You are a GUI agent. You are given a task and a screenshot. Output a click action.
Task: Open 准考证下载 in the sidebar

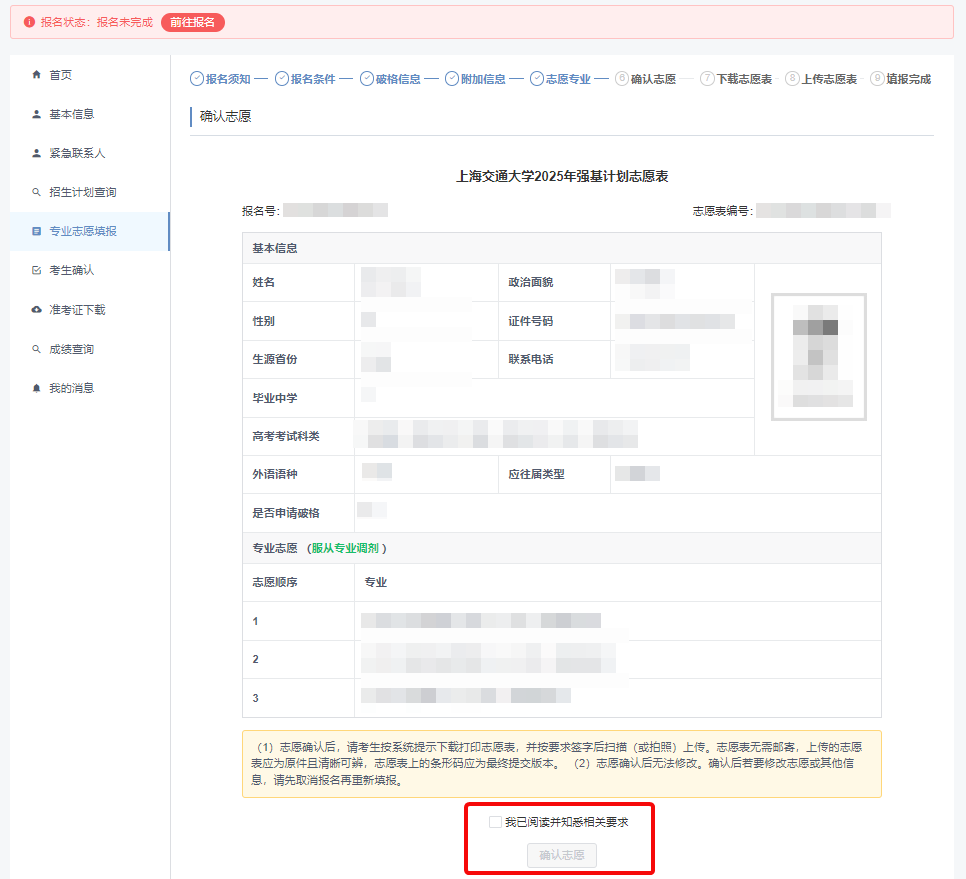(x=89, y=310)
